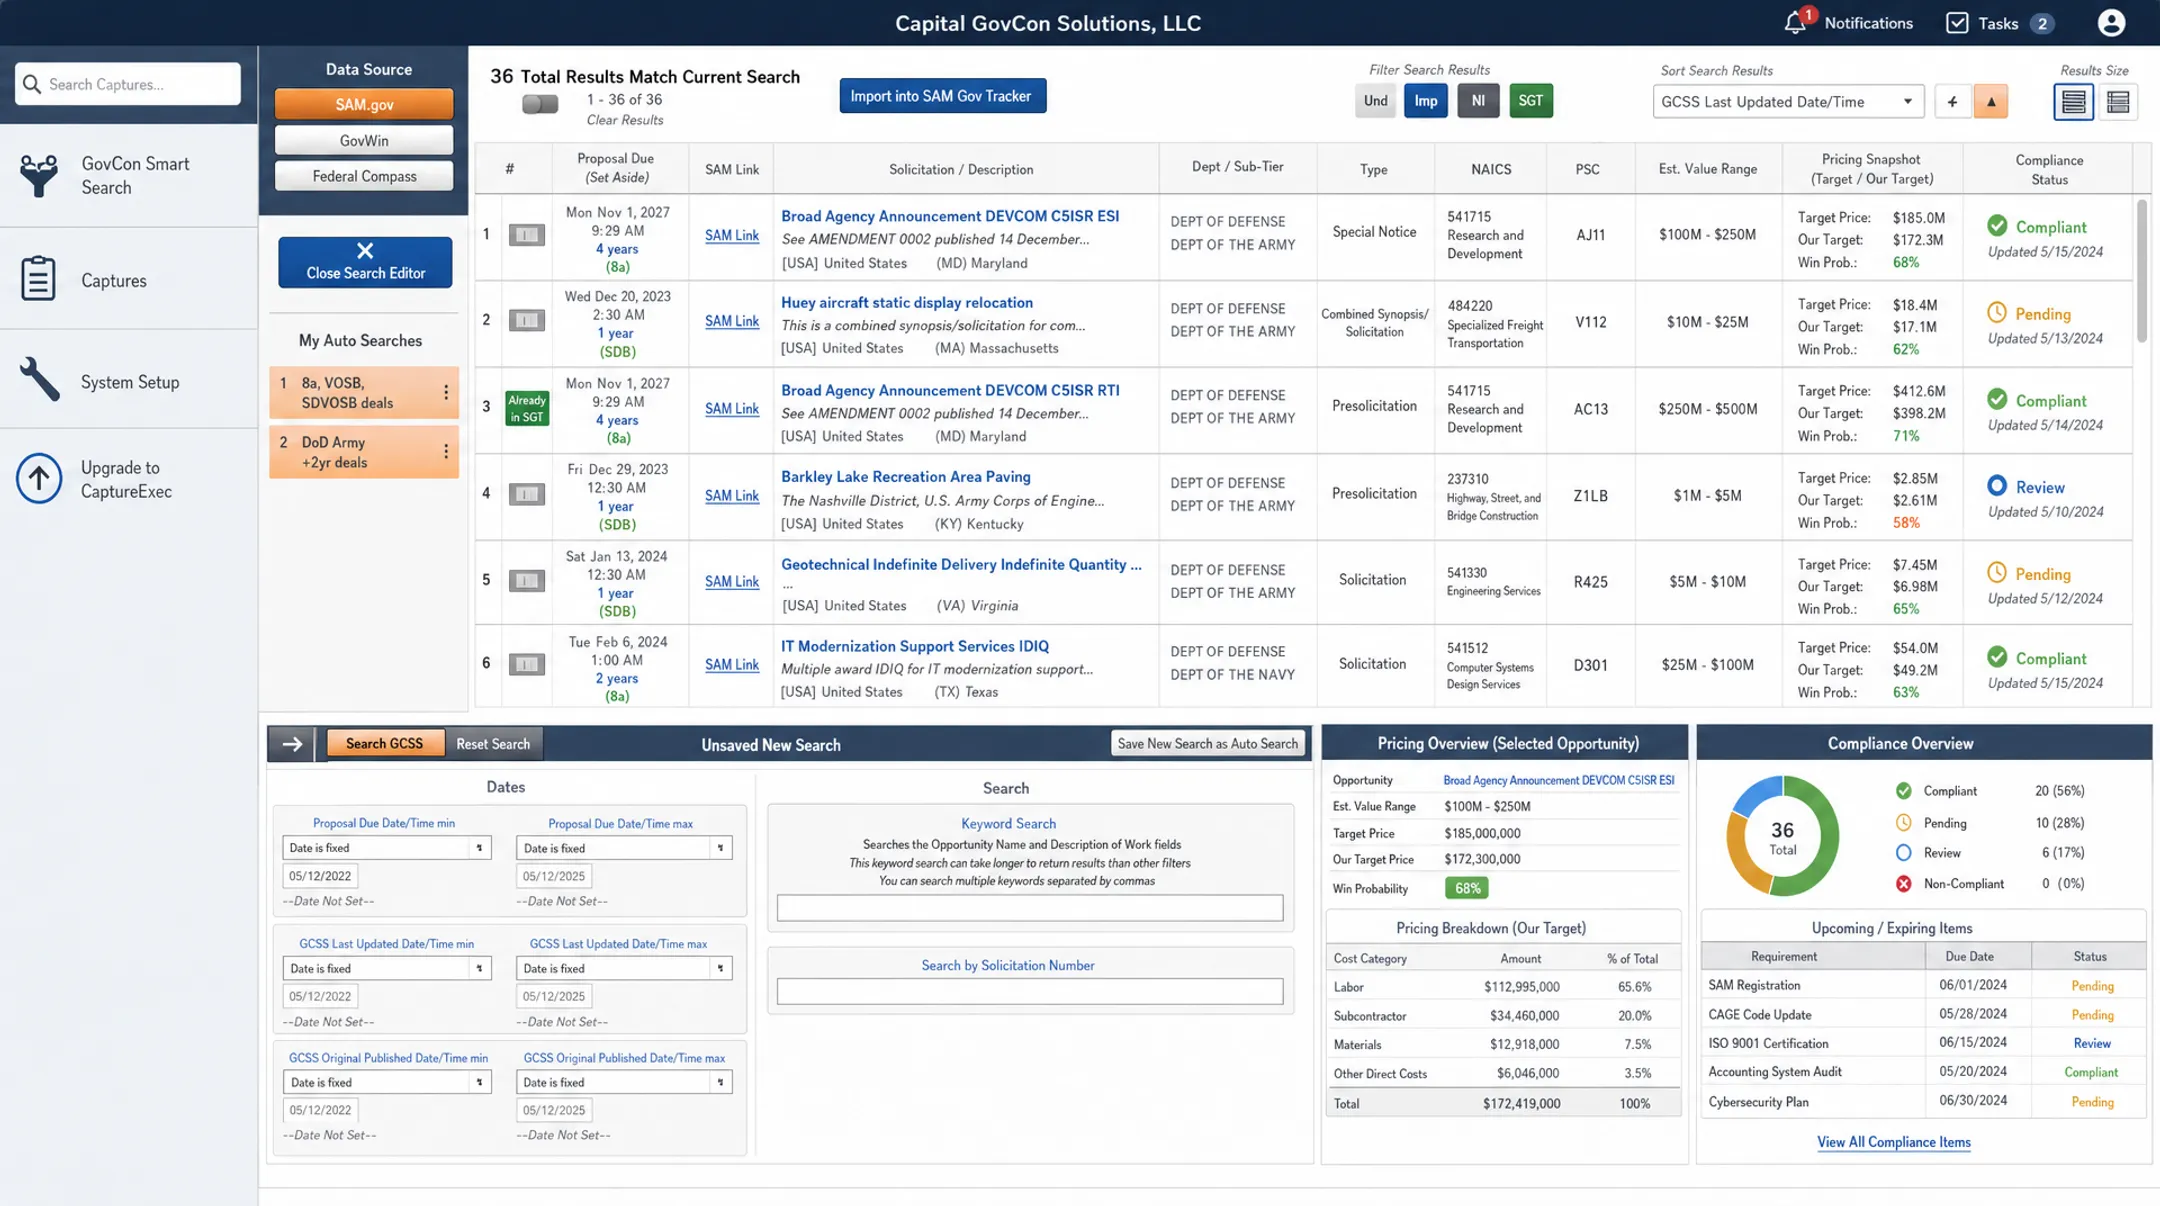The width and height of the screenshot is (2160, 1206).
Task: Click the 68% Win Probability badge
Action: 1466,888
